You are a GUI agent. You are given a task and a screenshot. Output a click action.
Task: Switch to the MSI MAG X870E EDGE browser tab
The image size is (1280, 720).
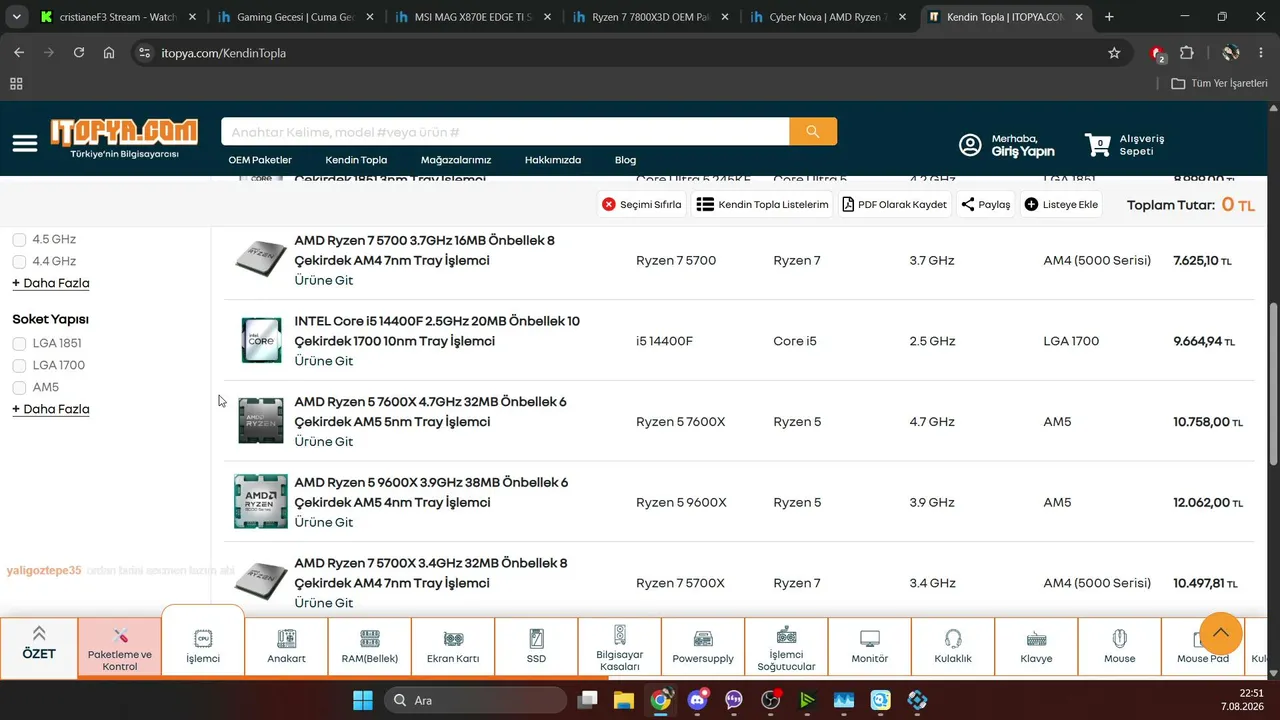click(472, 17)
